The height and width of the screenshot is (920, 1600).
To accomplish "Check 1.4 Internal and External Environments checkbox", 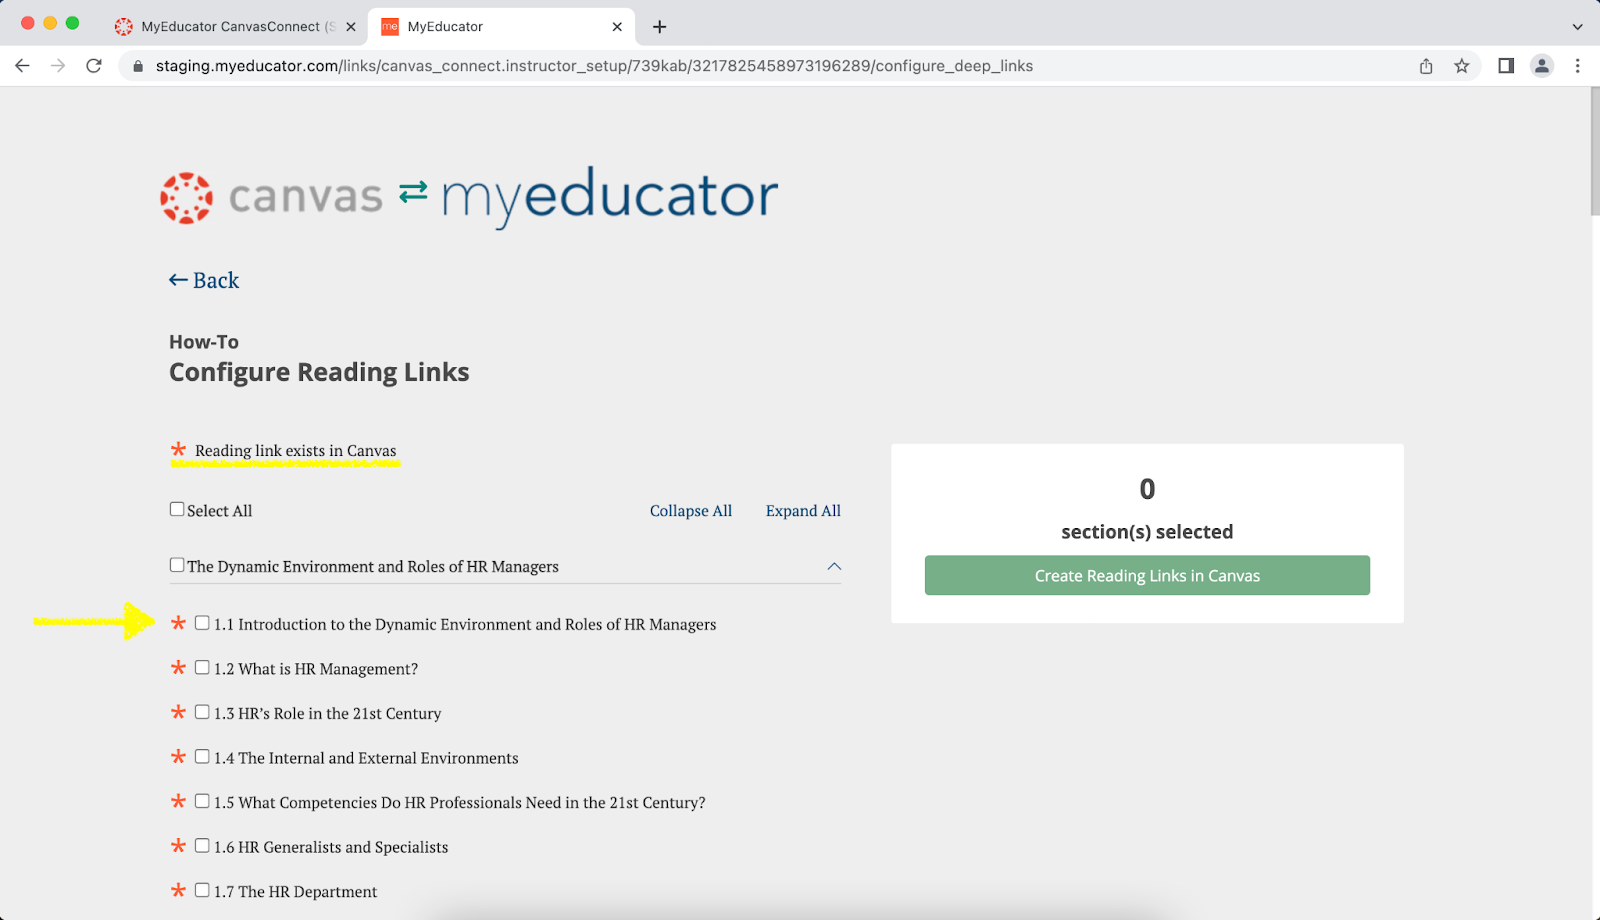I will tap(202, 757).
